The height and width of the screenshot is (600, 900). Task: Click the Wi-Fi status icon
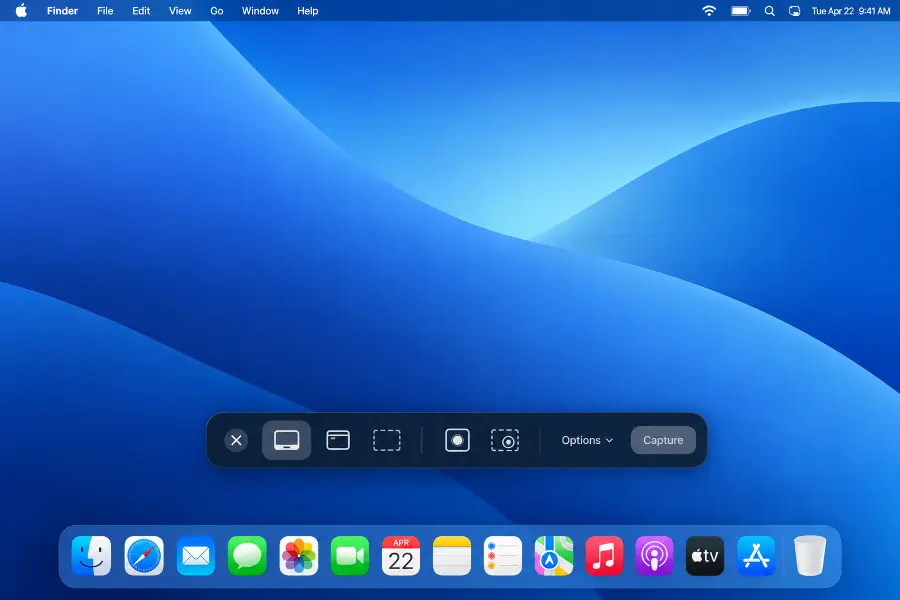click(x=709, y=11)
